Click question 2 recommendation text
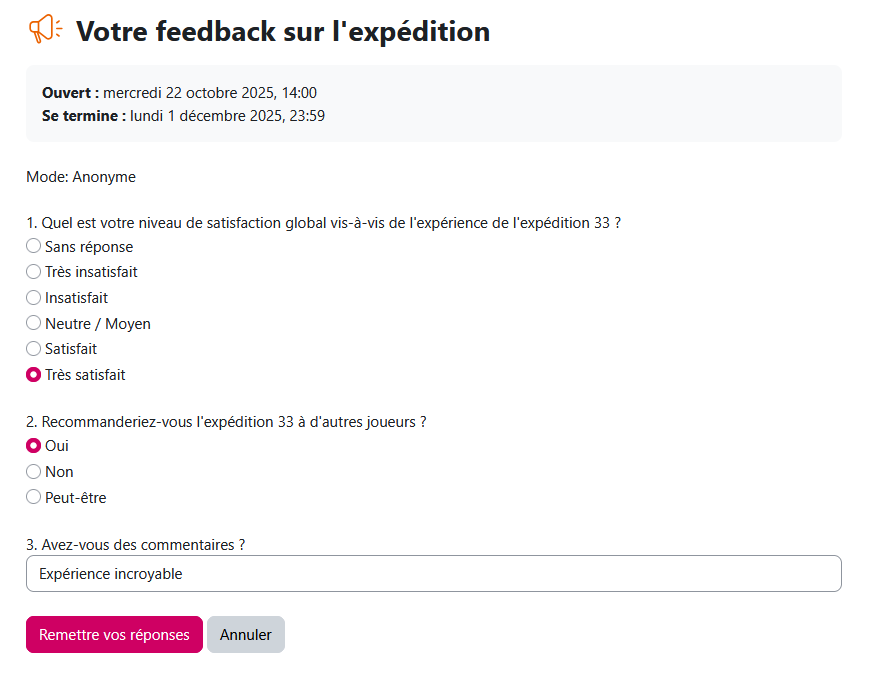 click(x=227, y=422)
